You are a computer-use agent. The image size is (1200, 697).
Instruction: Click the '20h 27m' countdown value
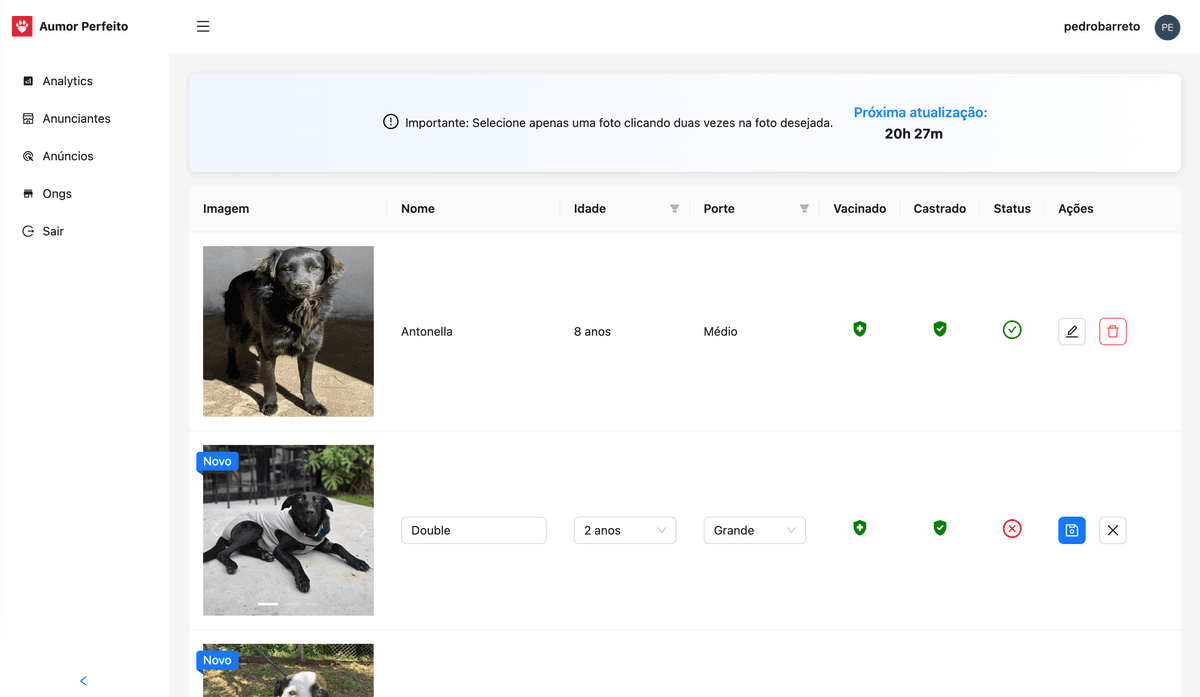(914, 133)
